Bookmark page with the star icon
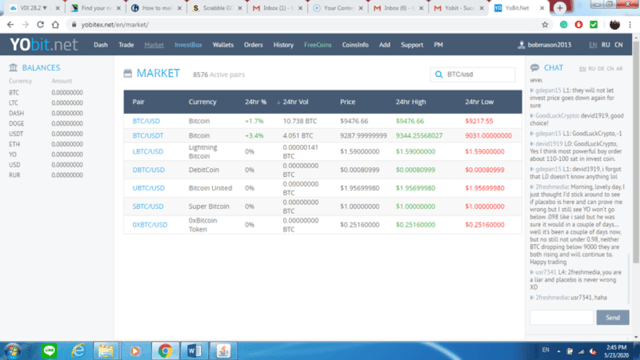This screenshot has height=360, width=640. coord(545,24)
